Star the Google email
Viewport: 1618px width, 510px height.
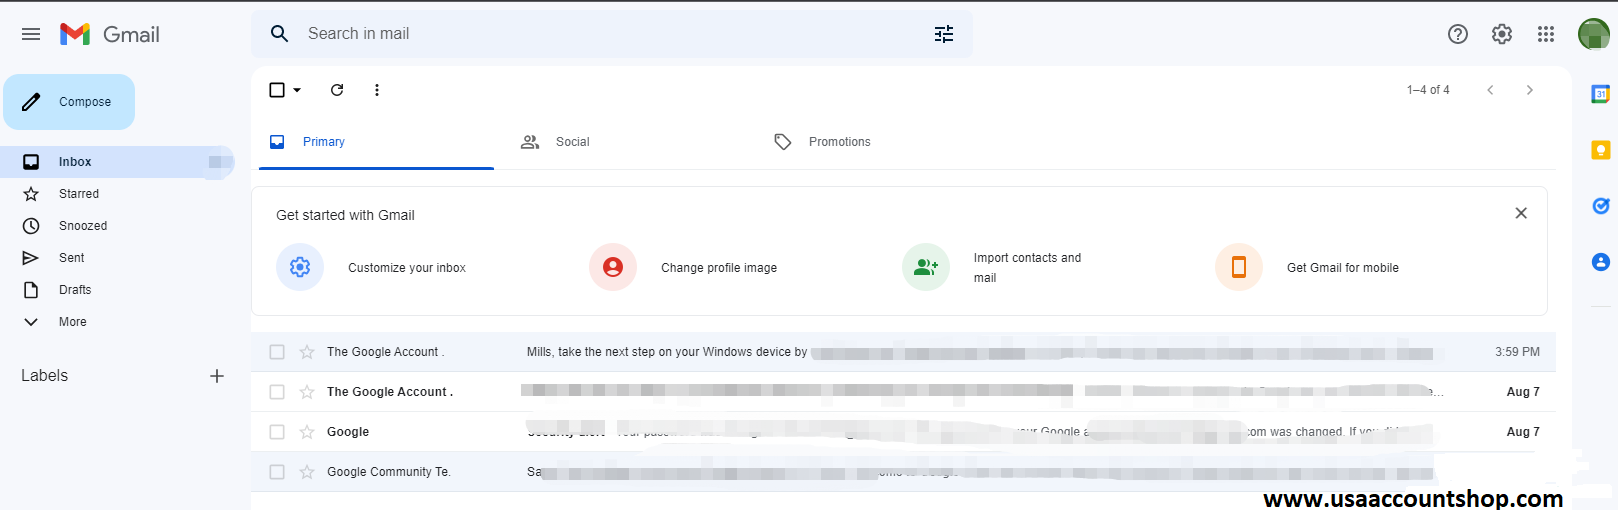[307, 432]
